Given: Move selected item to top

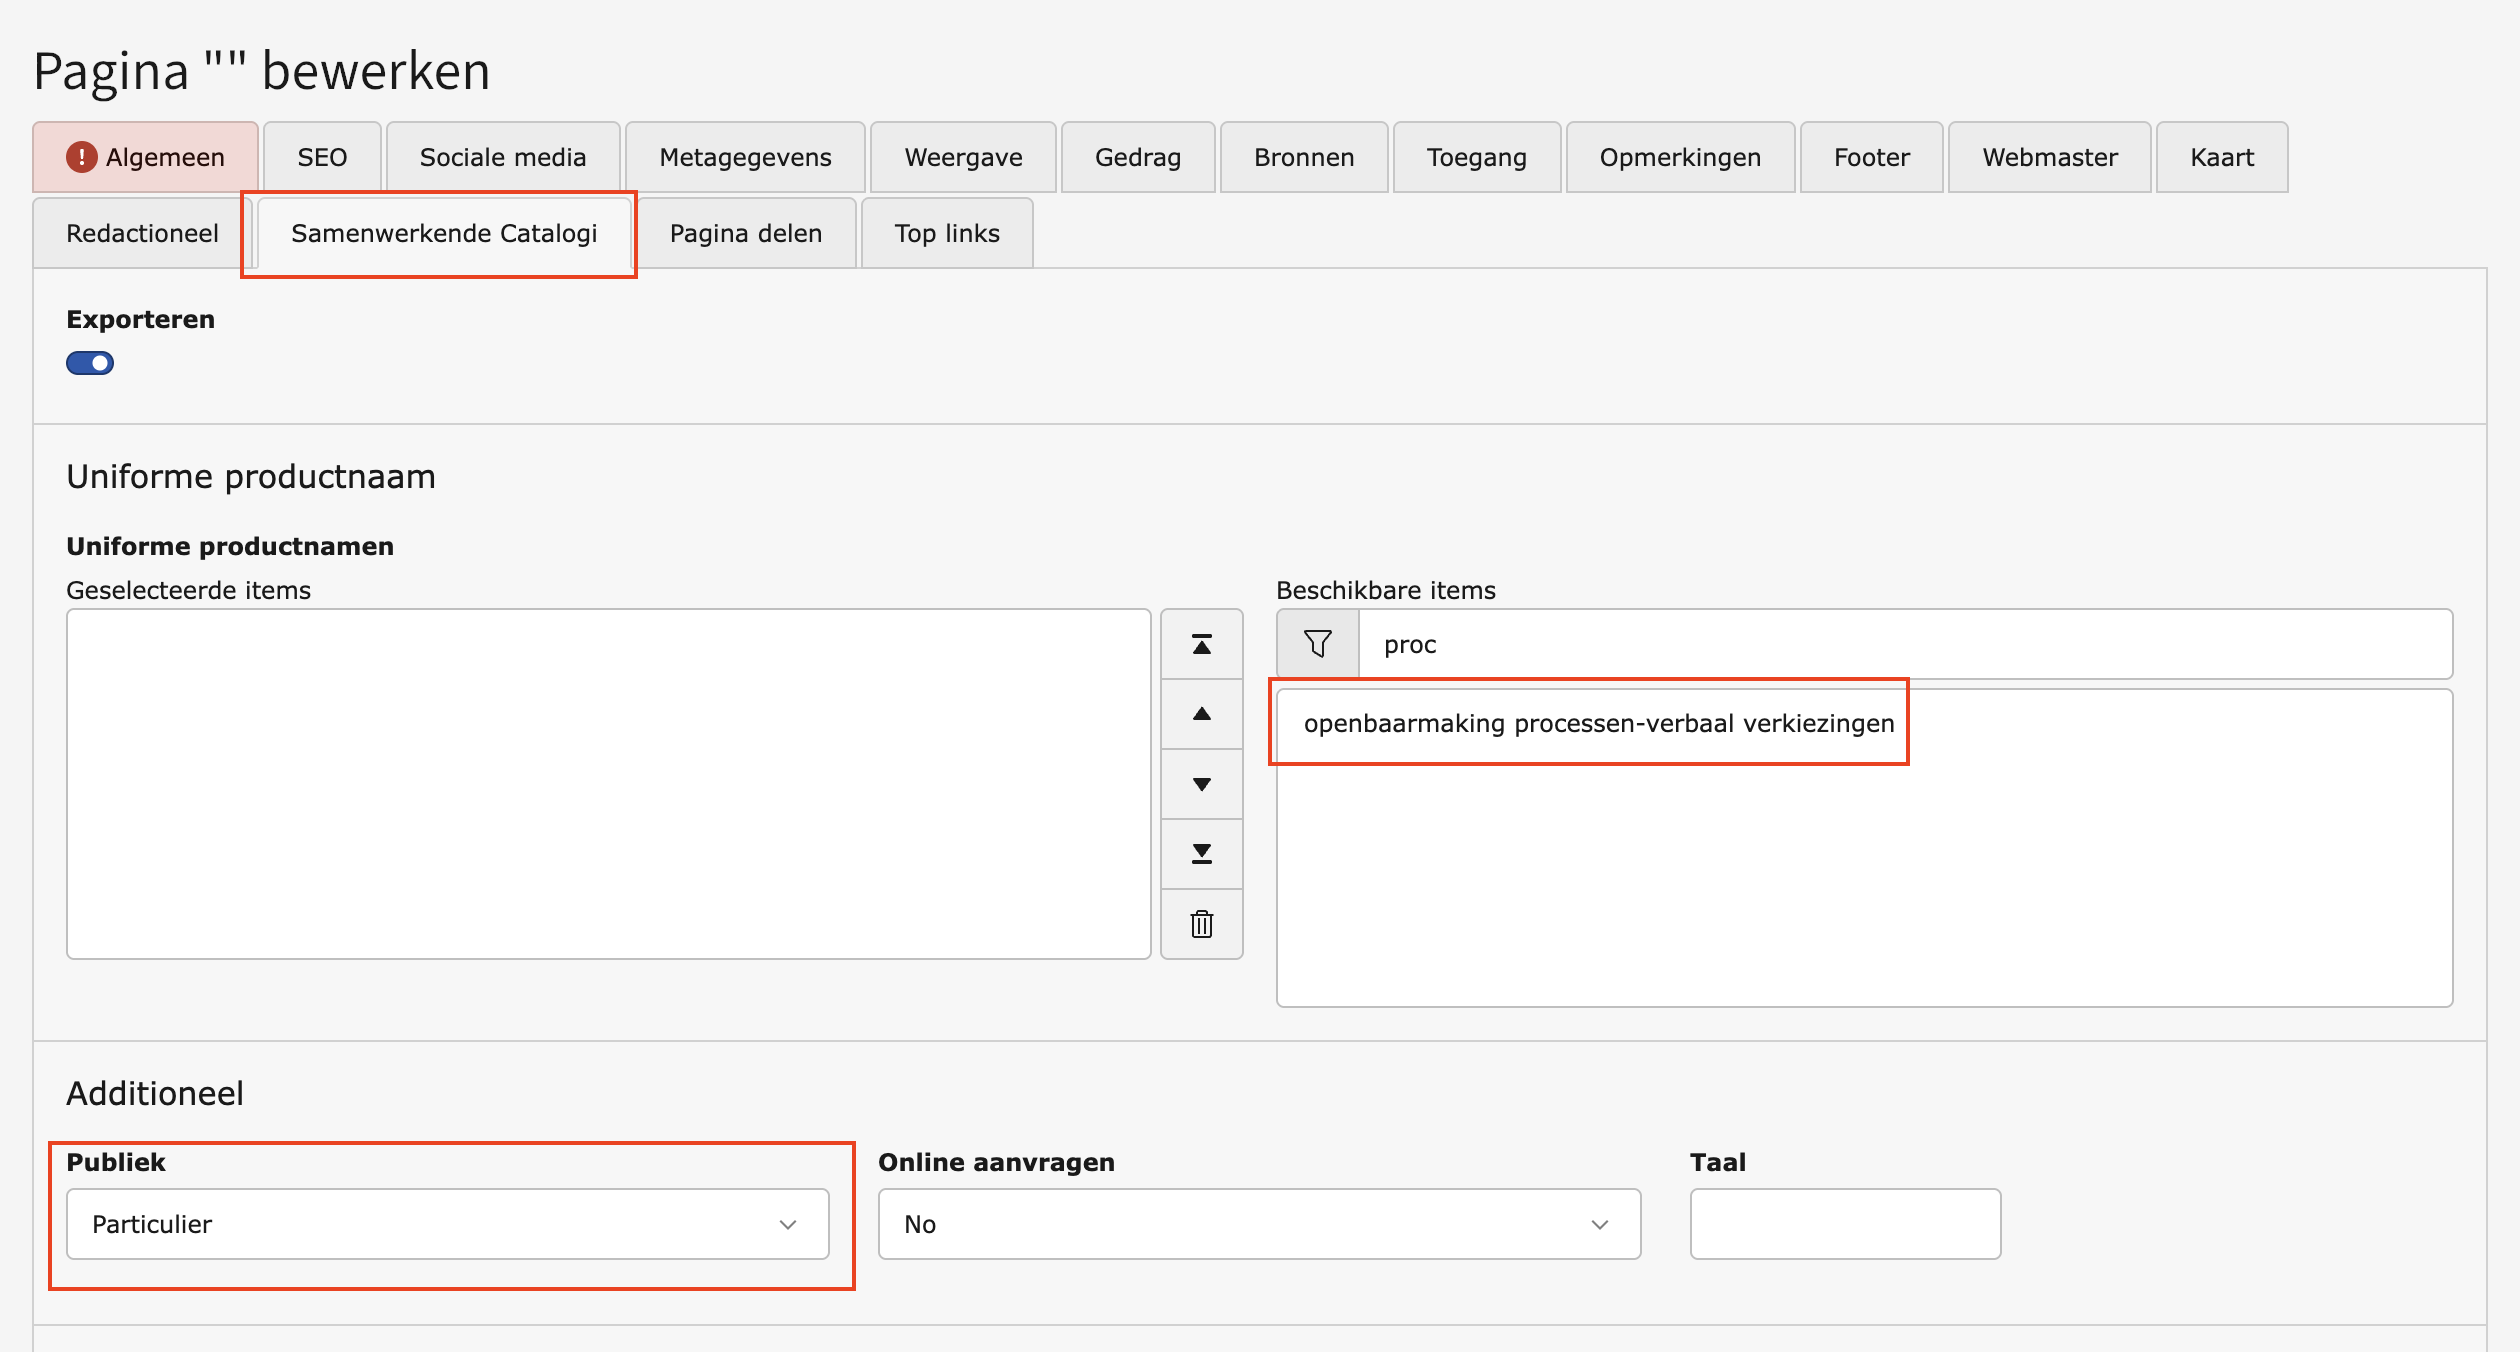Looking at the screenshot, I should (x=1201, y=644).
